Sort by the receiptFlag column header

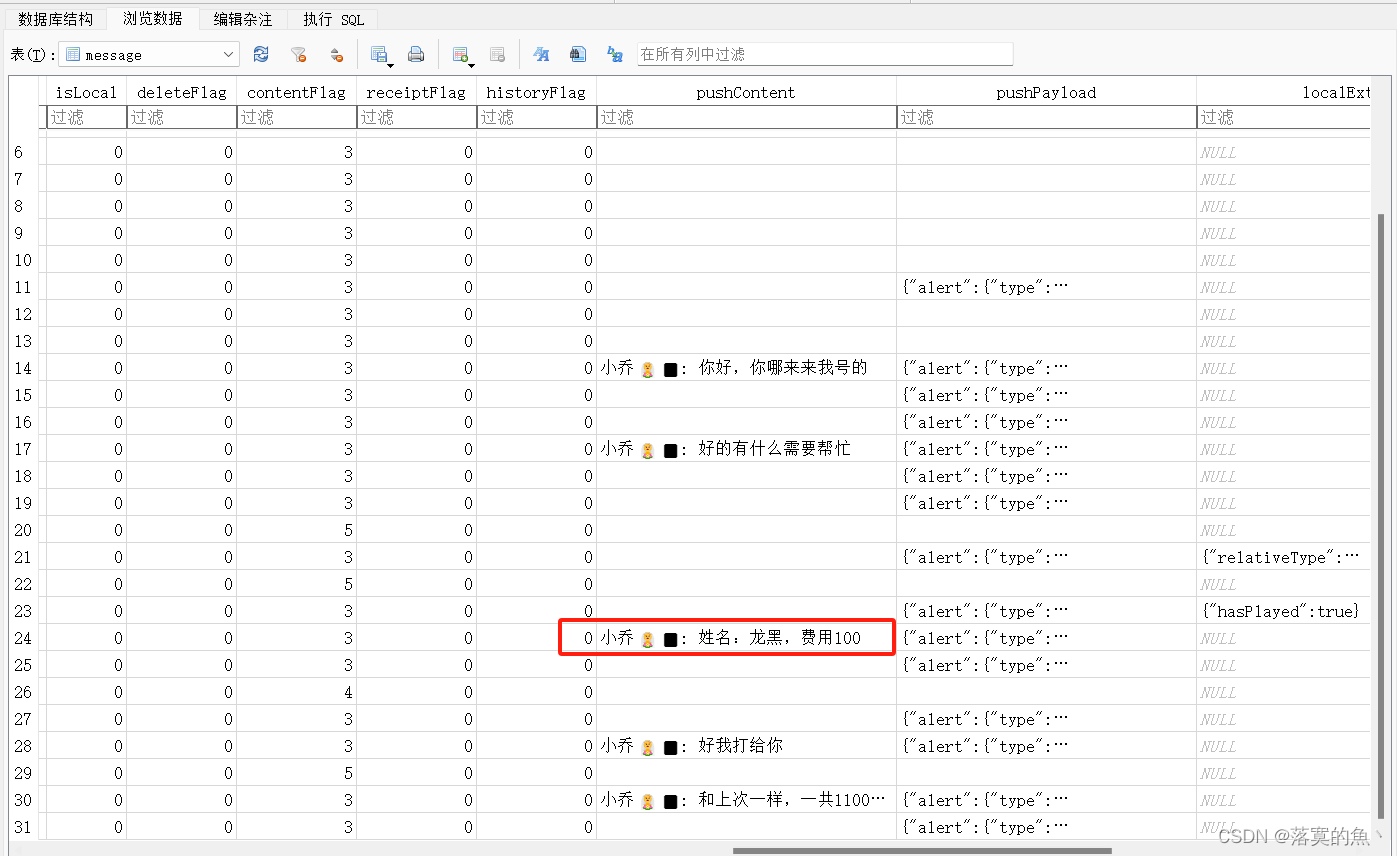point(417,92)
